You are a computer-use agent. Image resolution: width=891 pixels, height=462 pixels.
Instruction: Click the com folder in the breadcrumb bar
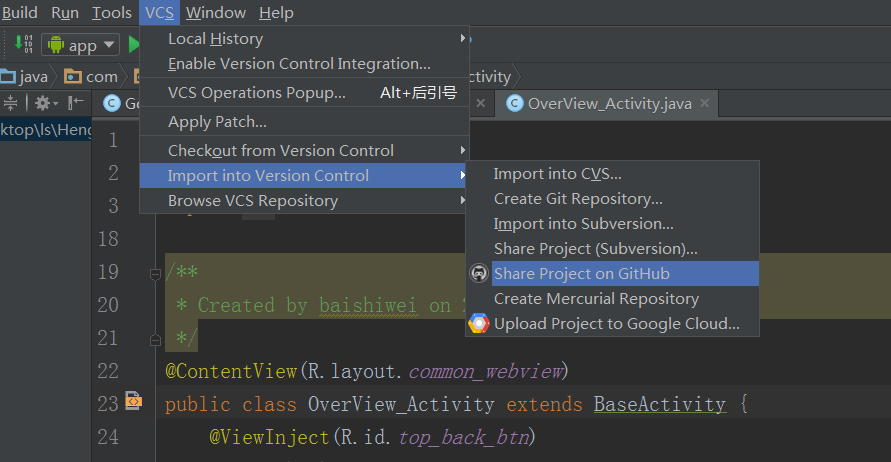point(91,76)
